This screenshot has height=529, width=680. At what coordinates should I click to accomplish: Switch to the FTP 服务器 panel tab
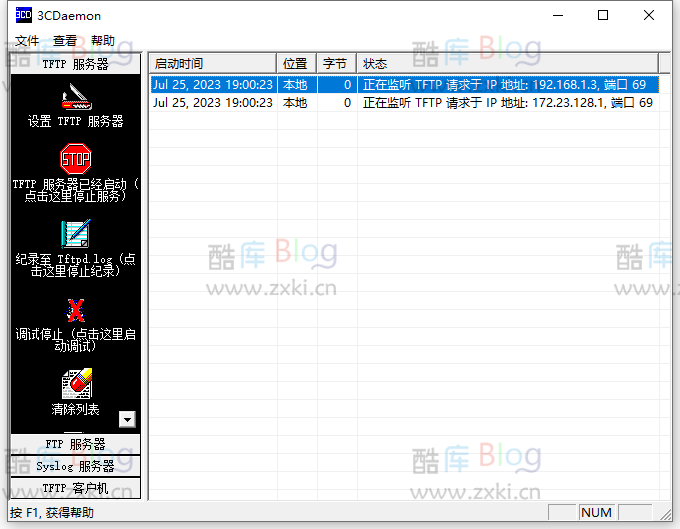point(75,444)
